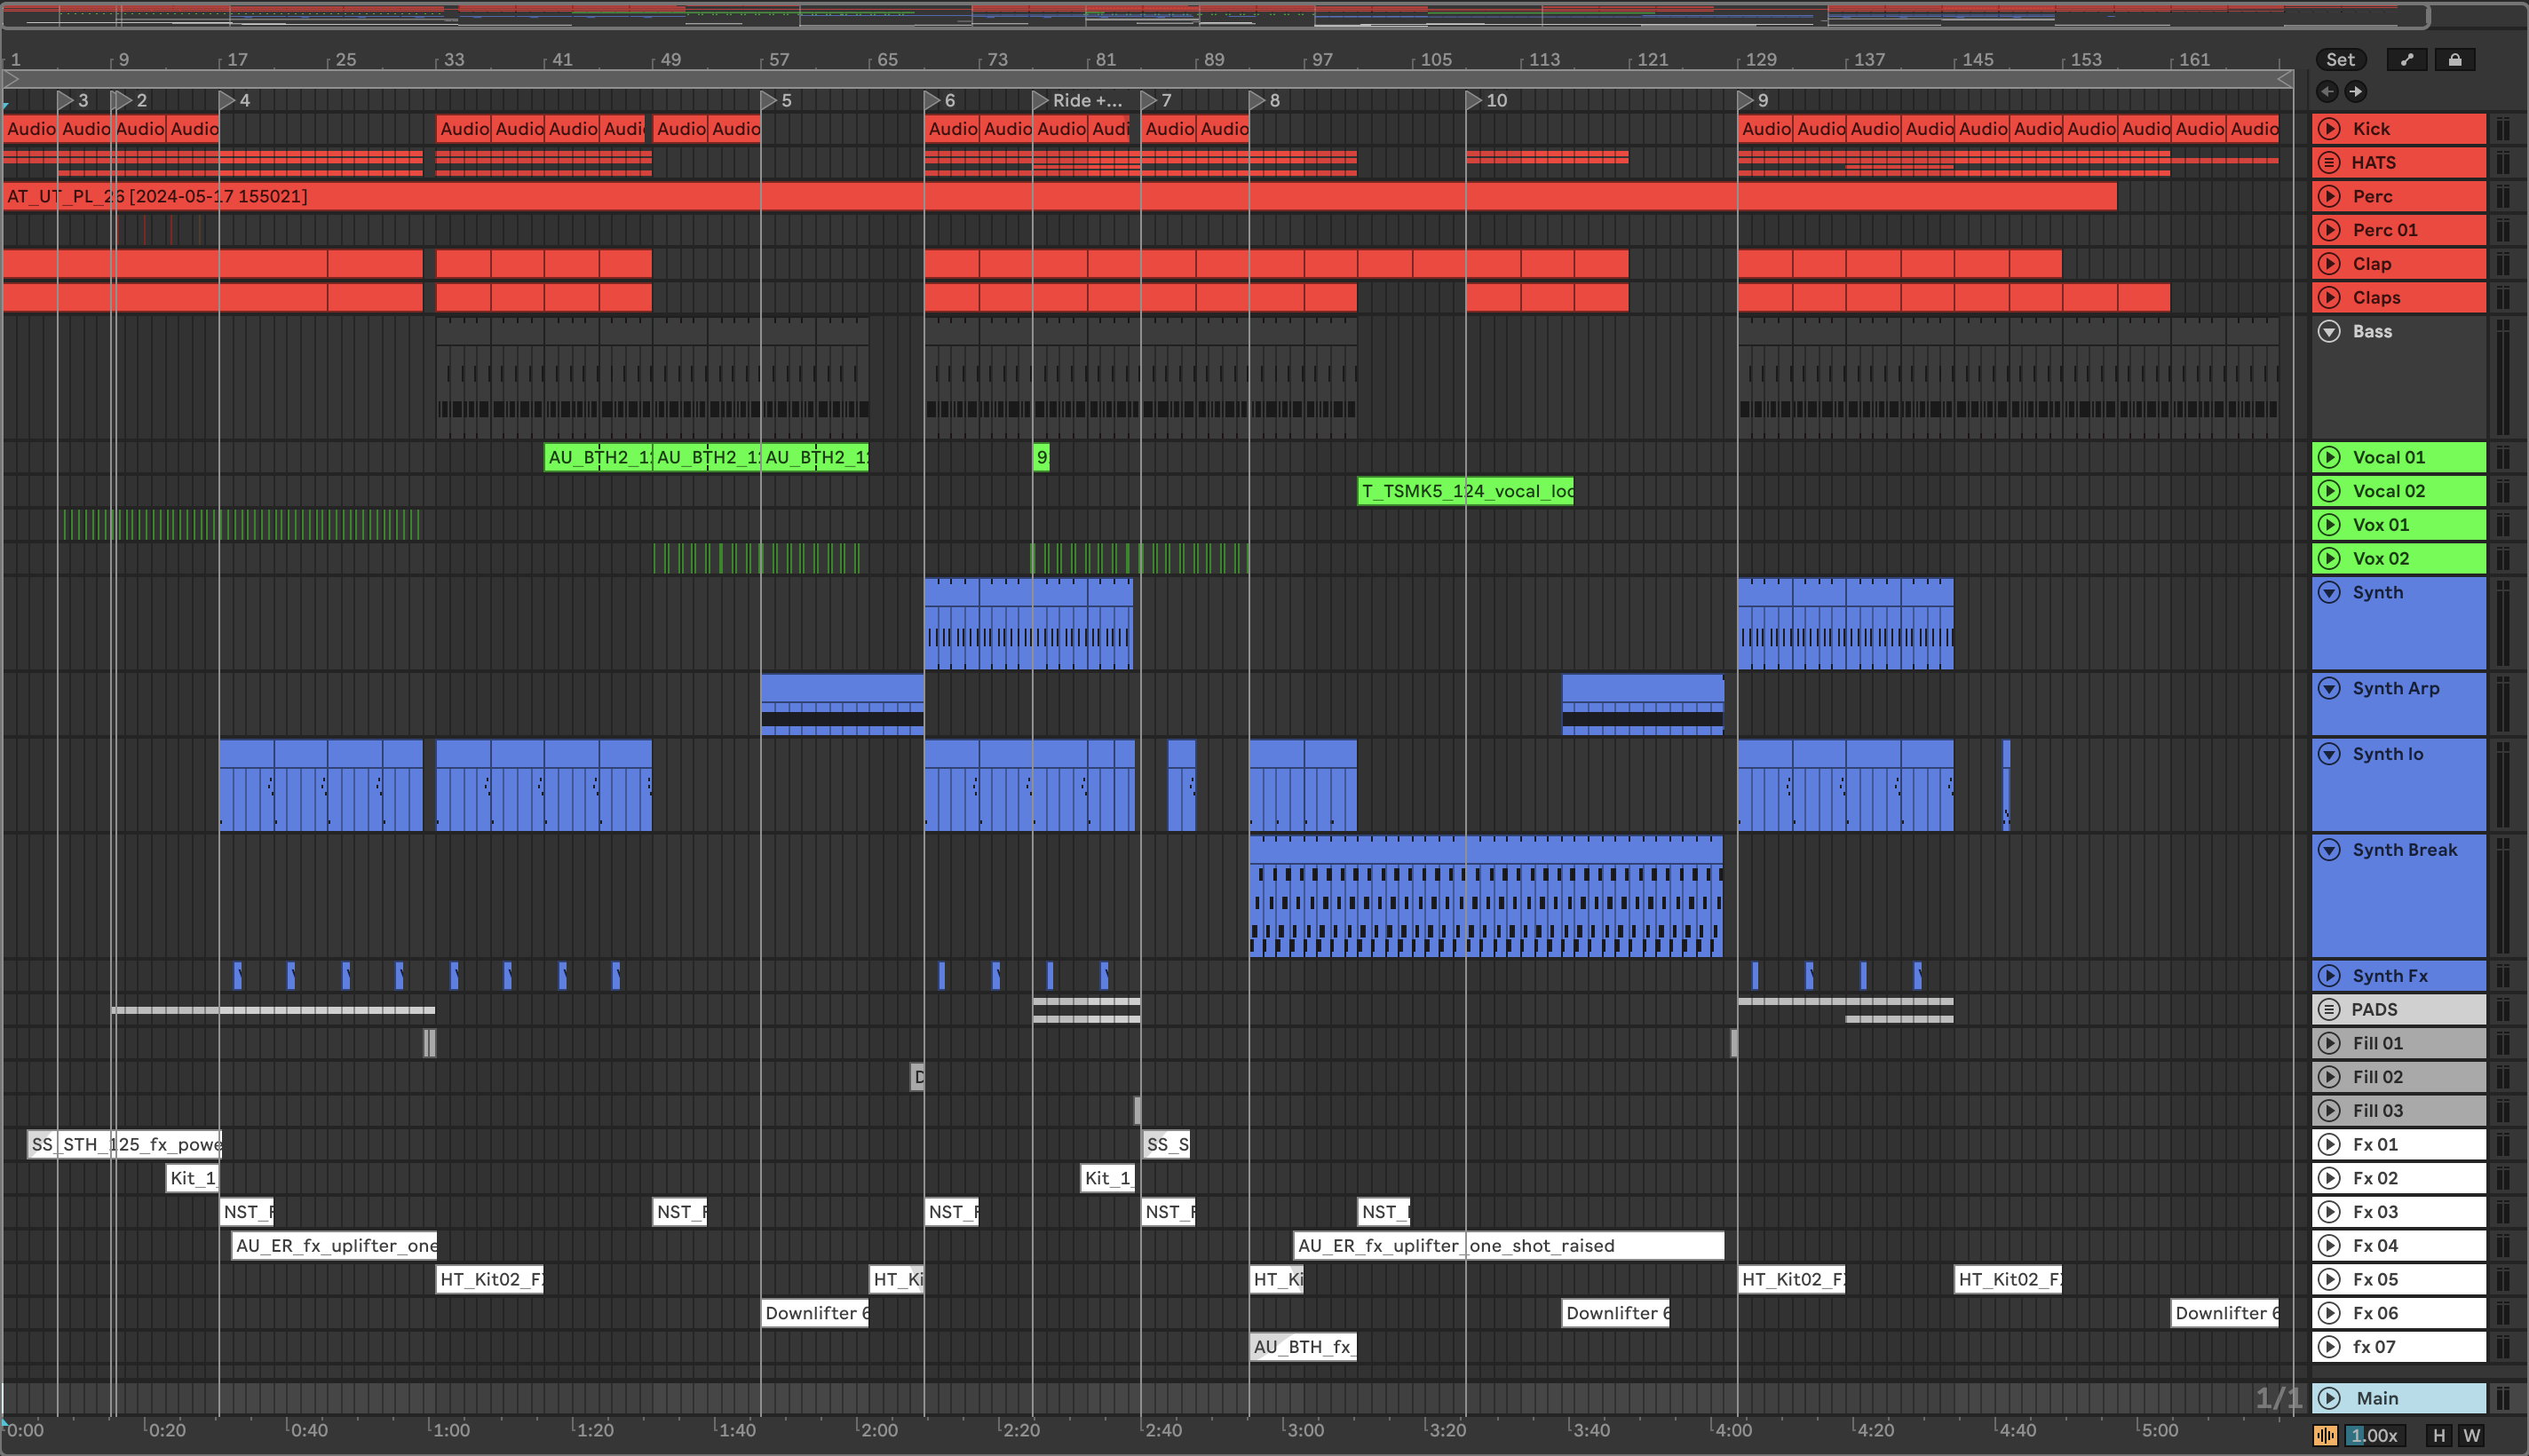2529x1456 pixels.
Task: Jump to locator 9 in the arrangement
Action: [1754, 101]
